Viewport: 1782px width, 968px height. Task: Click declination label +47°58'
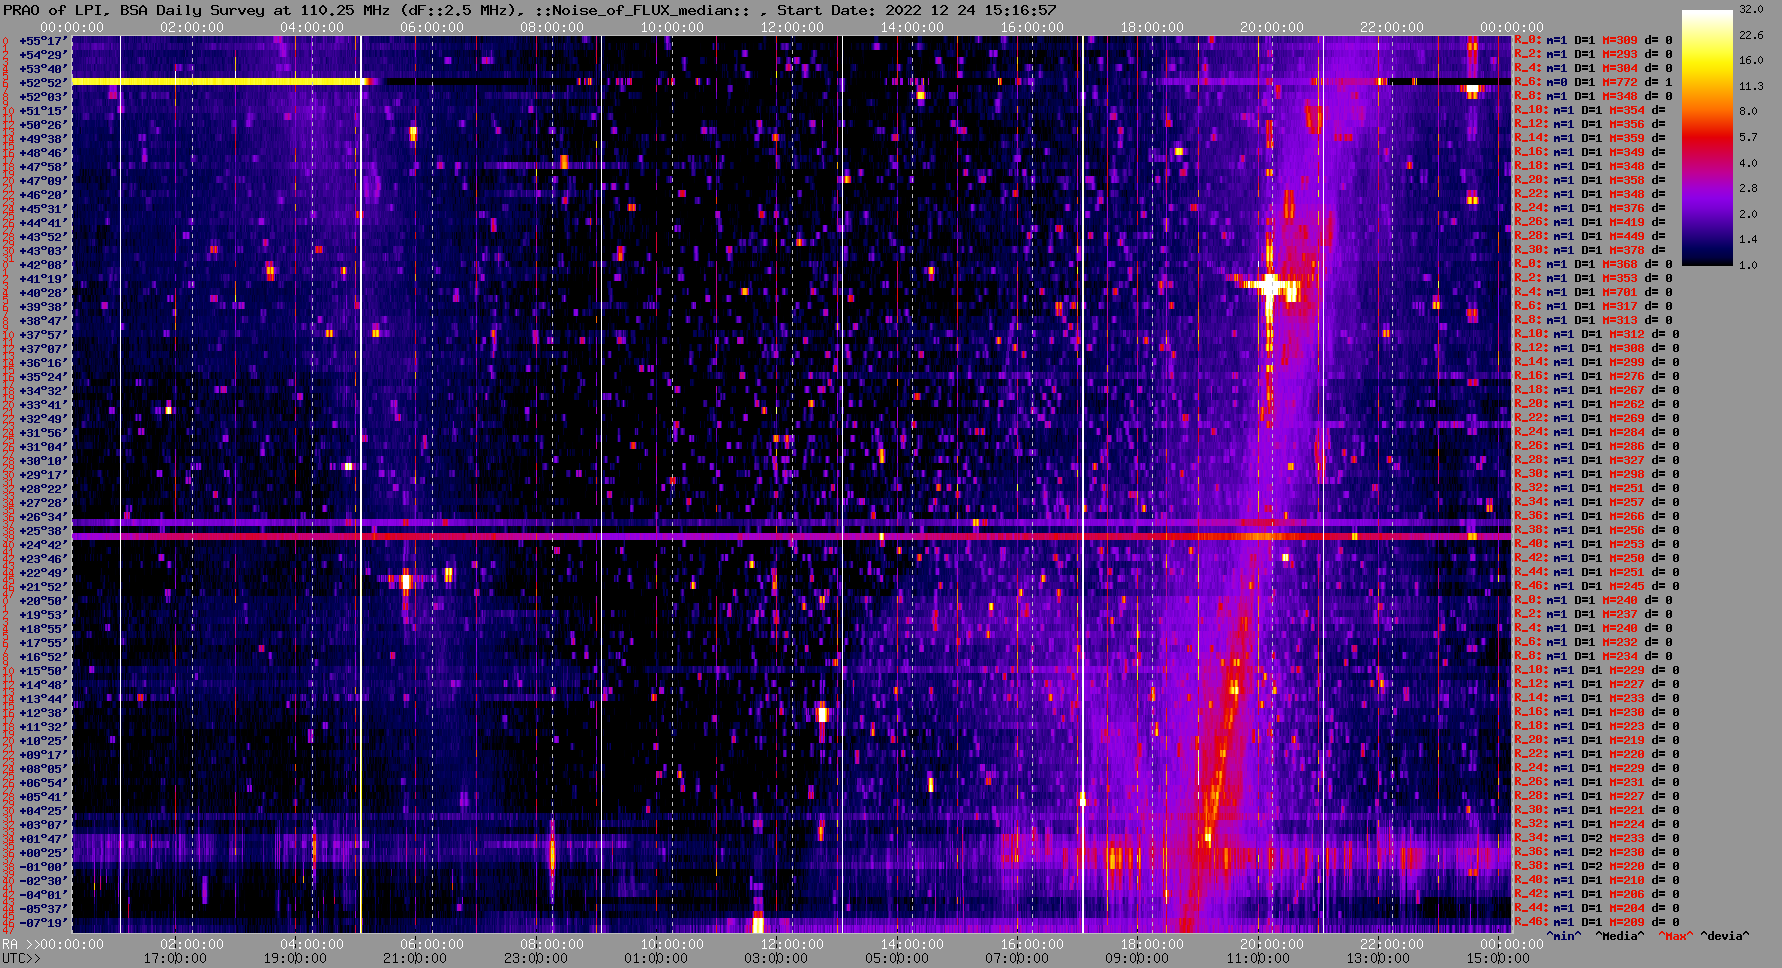click(43, 167)
